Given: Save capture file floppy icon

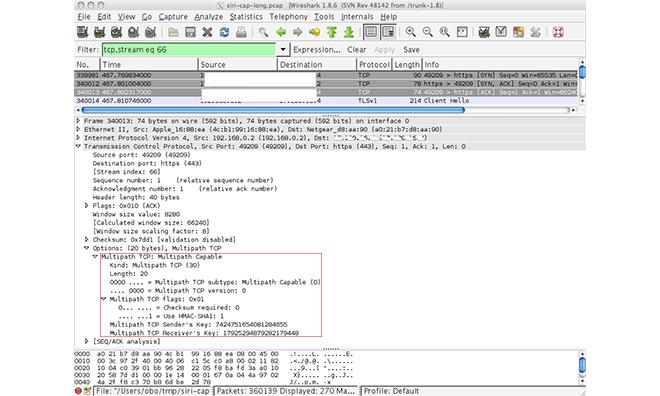Looking at the screenshot, I should [190, 32].
